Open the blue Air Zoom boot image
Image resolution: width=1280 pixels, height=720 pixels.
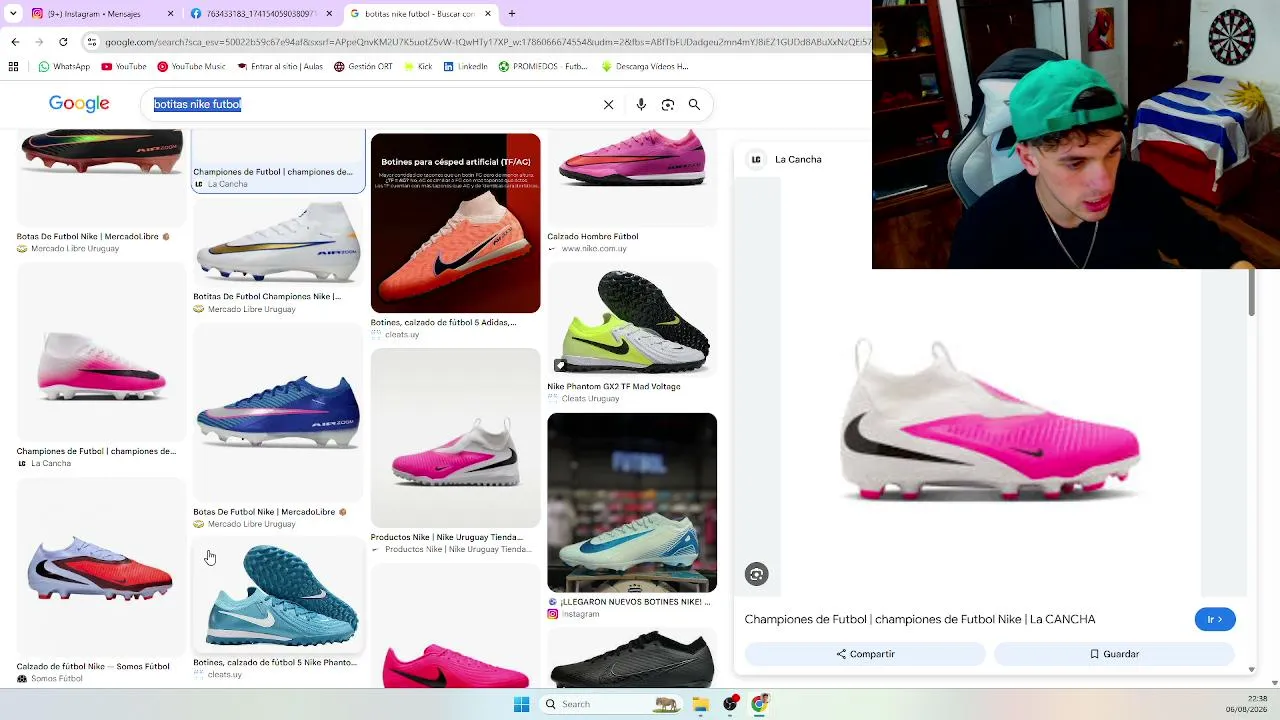click(278, 412)
